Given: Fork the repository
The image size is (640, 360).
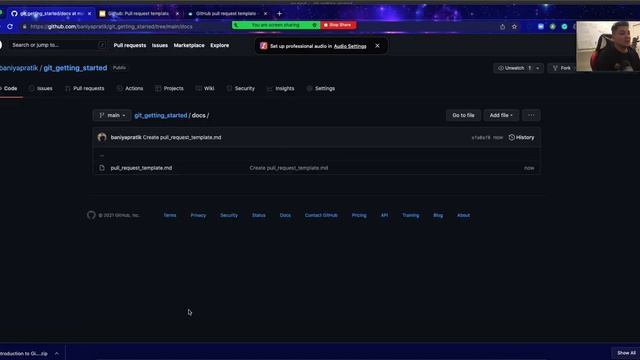Looking at the screenshot, I should [x=562, y=68].
